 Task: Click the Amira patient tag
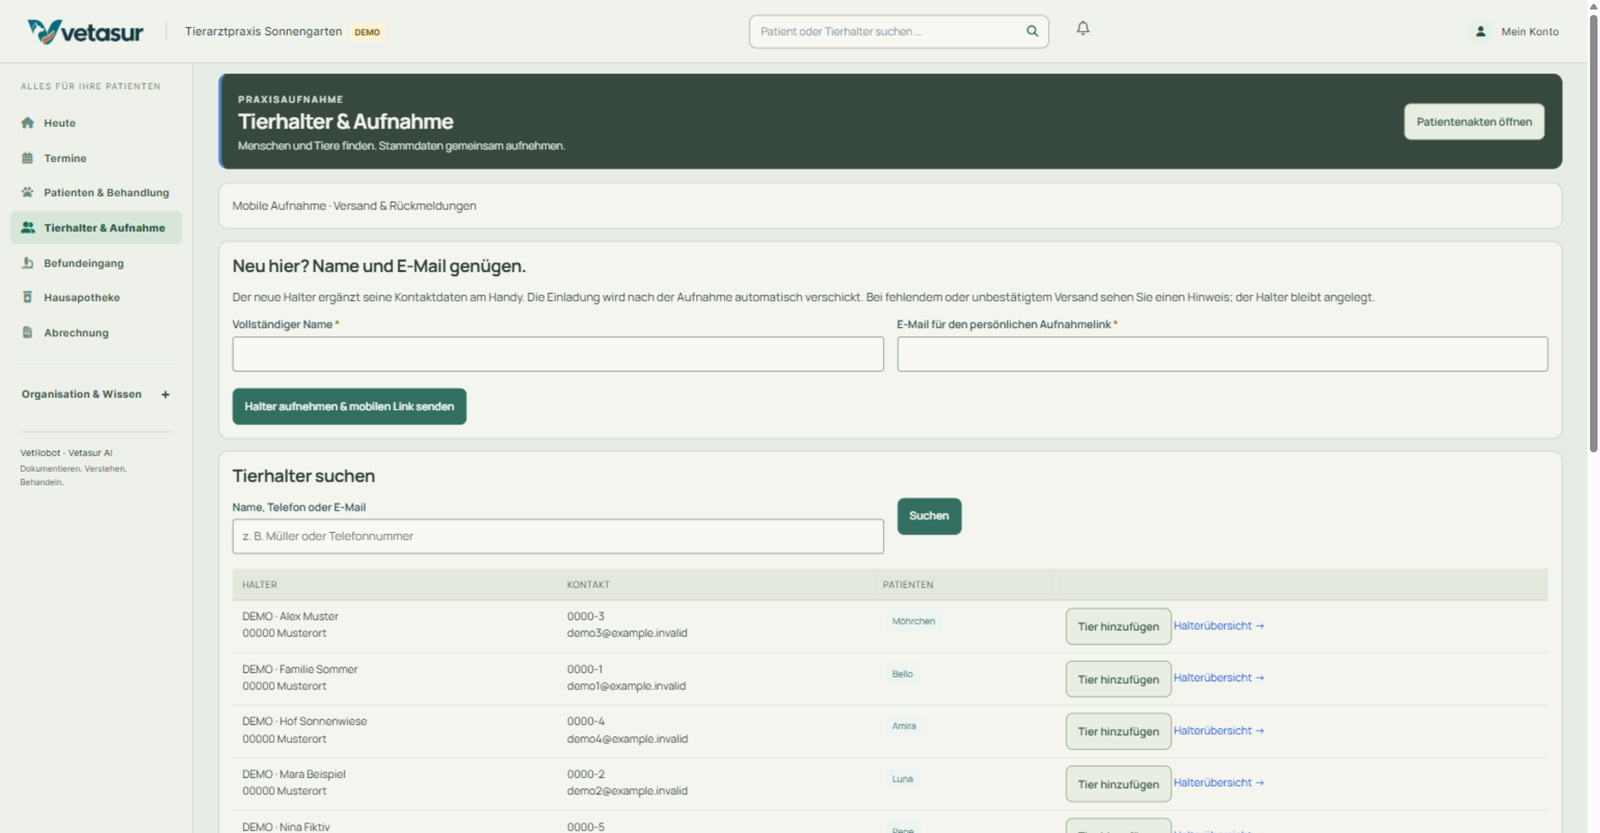pyautogui.click(x=904, y=726)
